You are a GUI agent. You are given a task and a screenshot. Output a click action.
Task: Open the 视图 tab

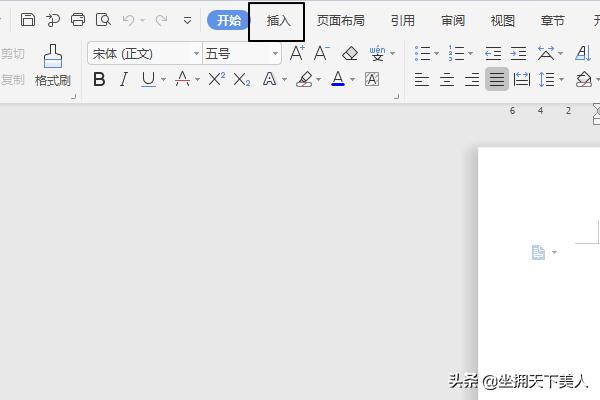(502, 21)
